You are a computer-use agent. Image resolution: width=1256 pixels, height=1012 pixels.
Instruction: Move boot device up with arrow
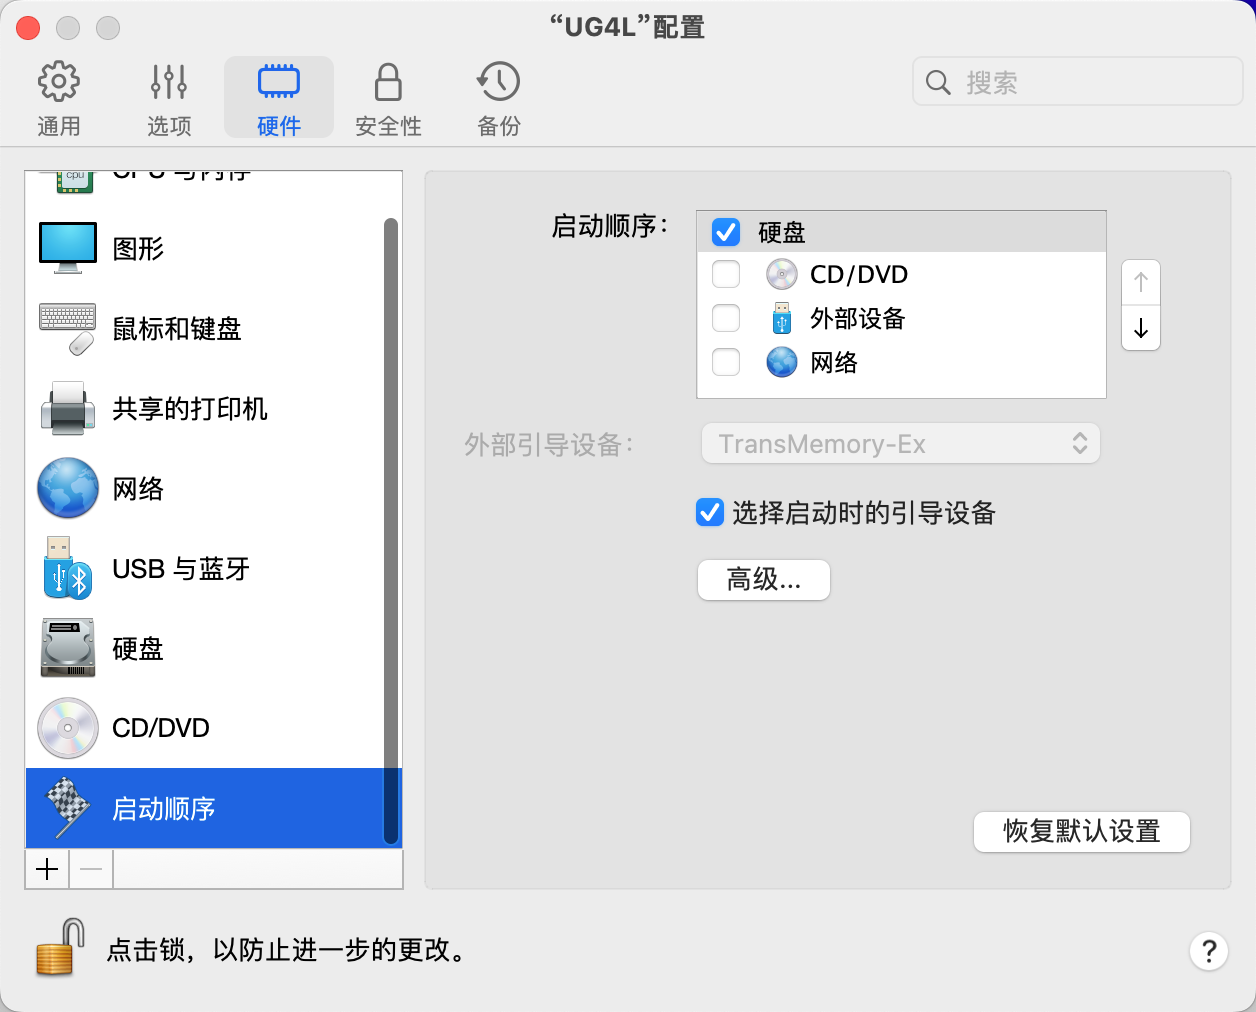1141,283
